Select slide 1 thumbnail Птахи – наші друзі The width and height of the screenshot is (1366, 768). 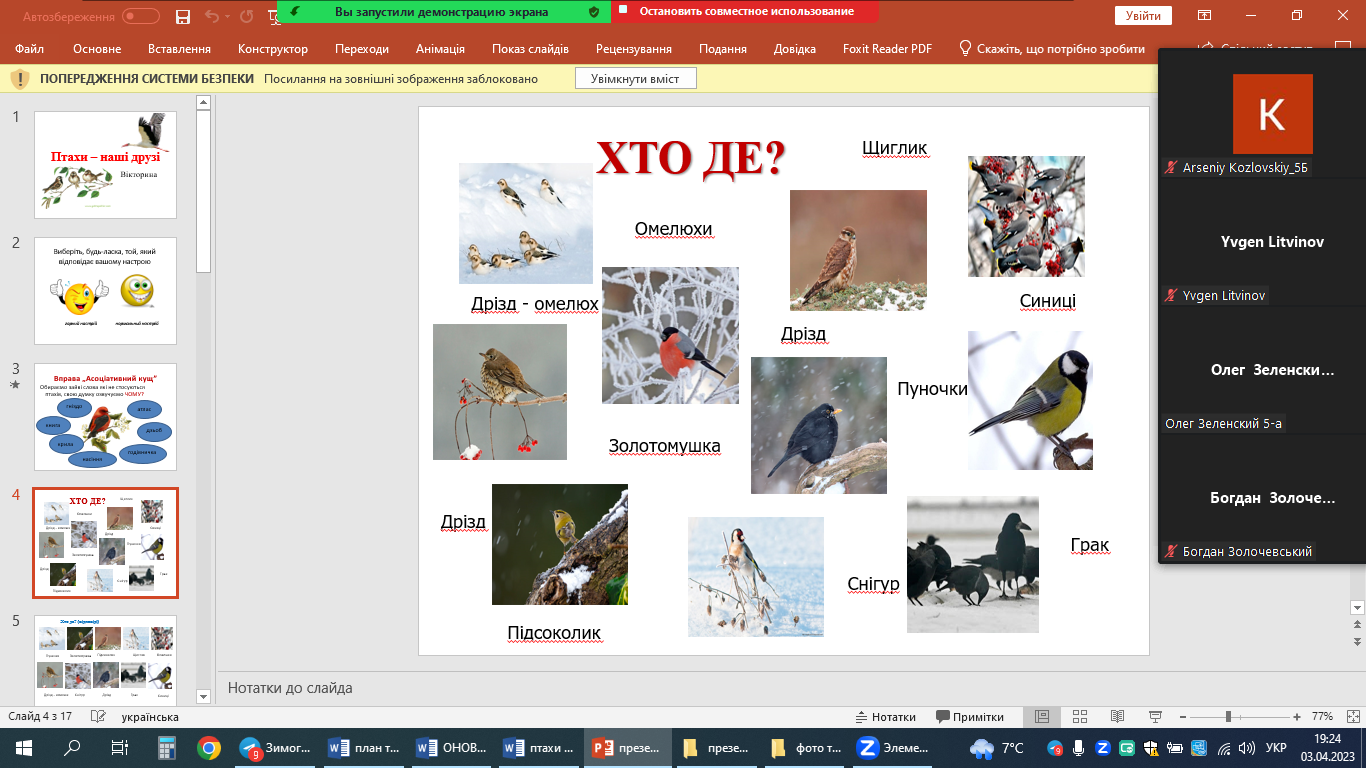point(105,165)
